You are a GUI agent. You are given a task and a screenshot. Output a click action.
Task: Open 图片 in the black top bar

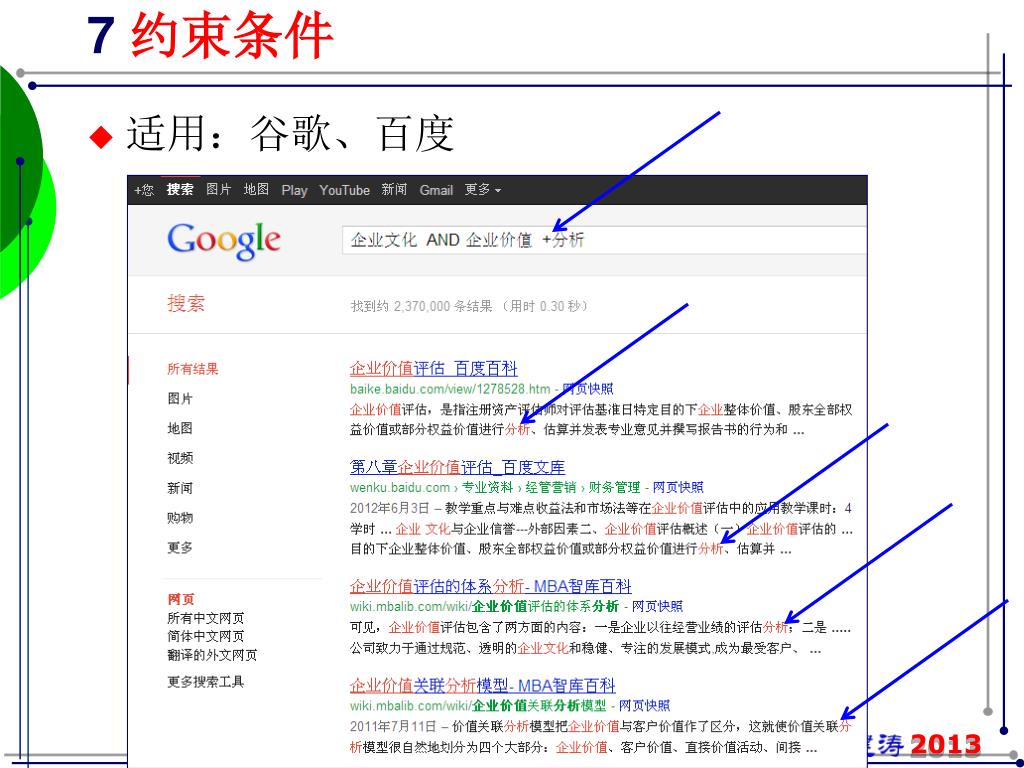219,189
